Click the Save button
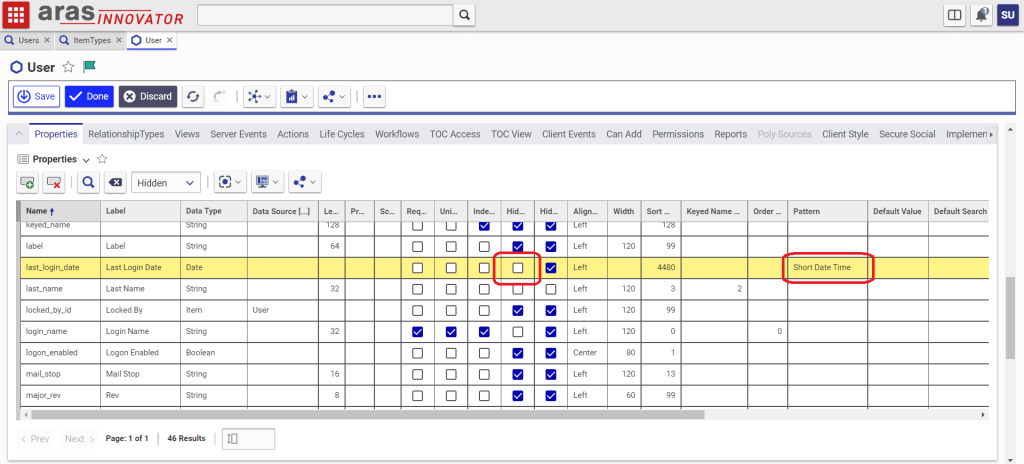Image resolution: width=1024 pixels, height=464 pixels. 37,96
